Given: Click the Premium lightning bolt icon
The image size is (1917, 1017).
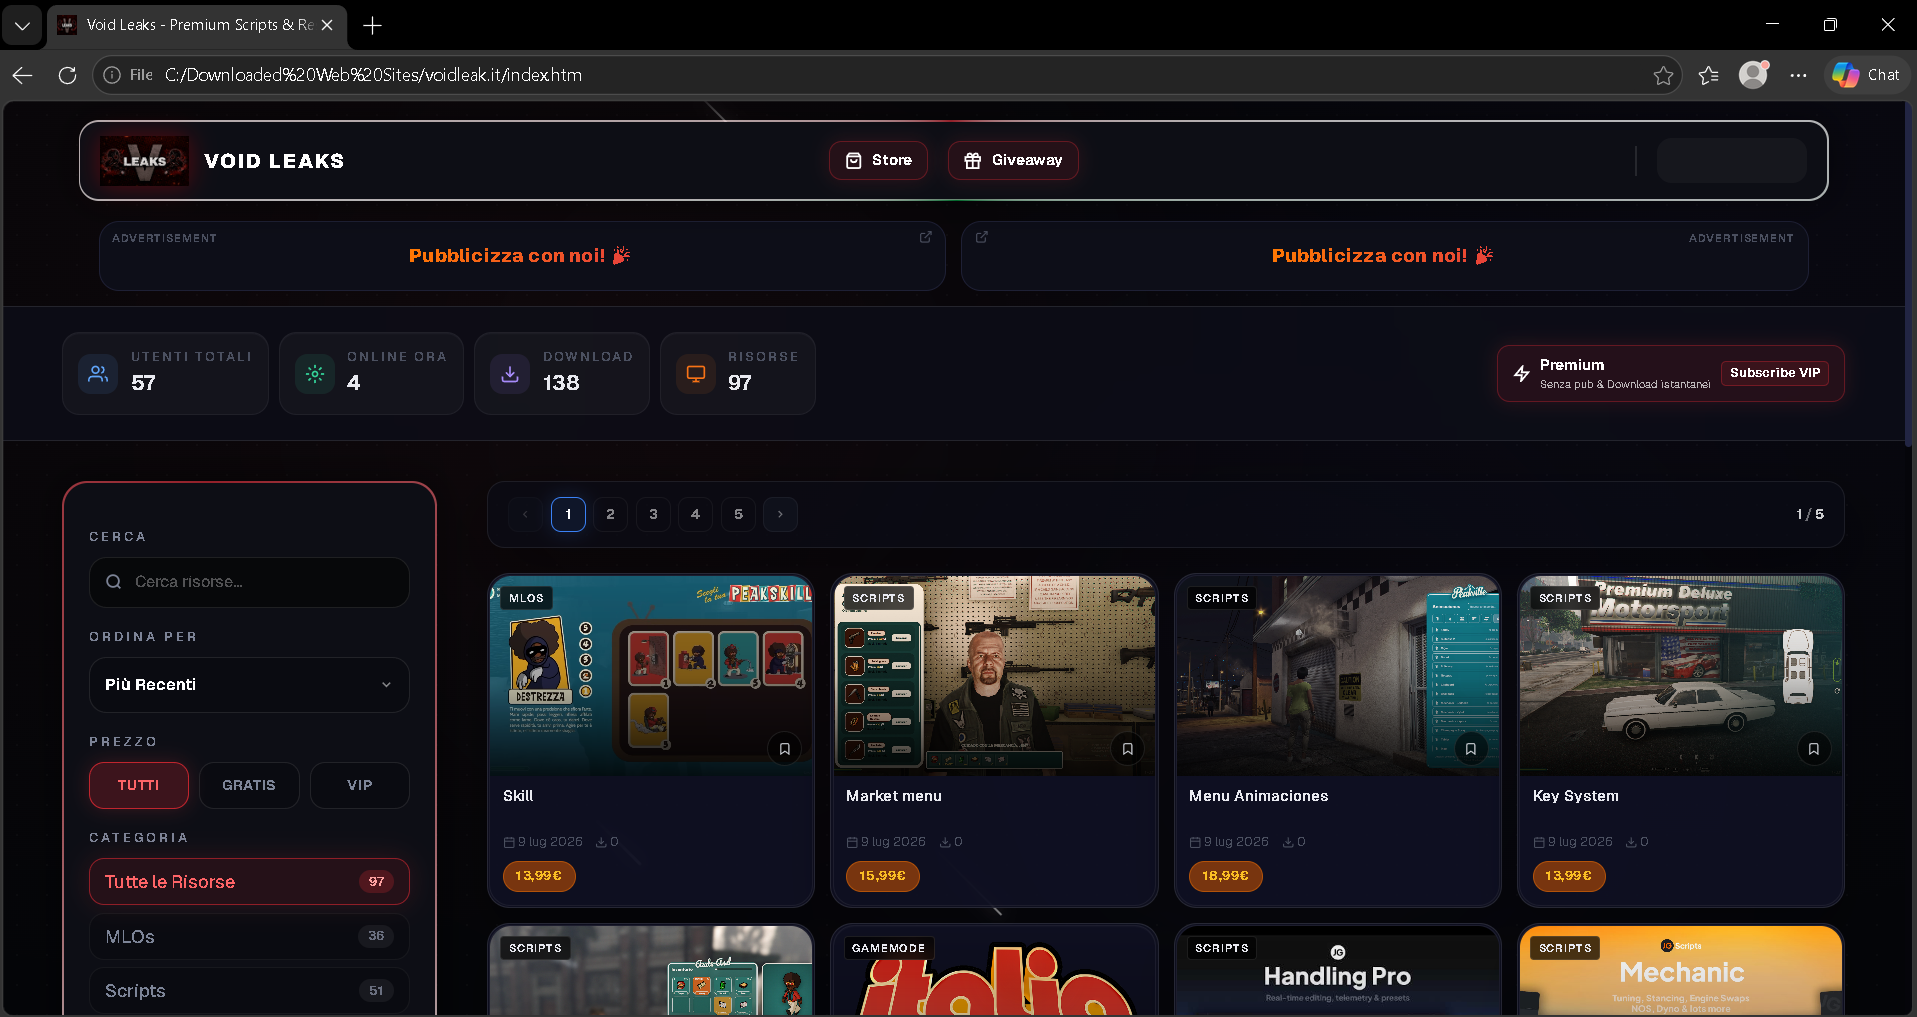Looking at the screenshot, I should [1522, 374].
